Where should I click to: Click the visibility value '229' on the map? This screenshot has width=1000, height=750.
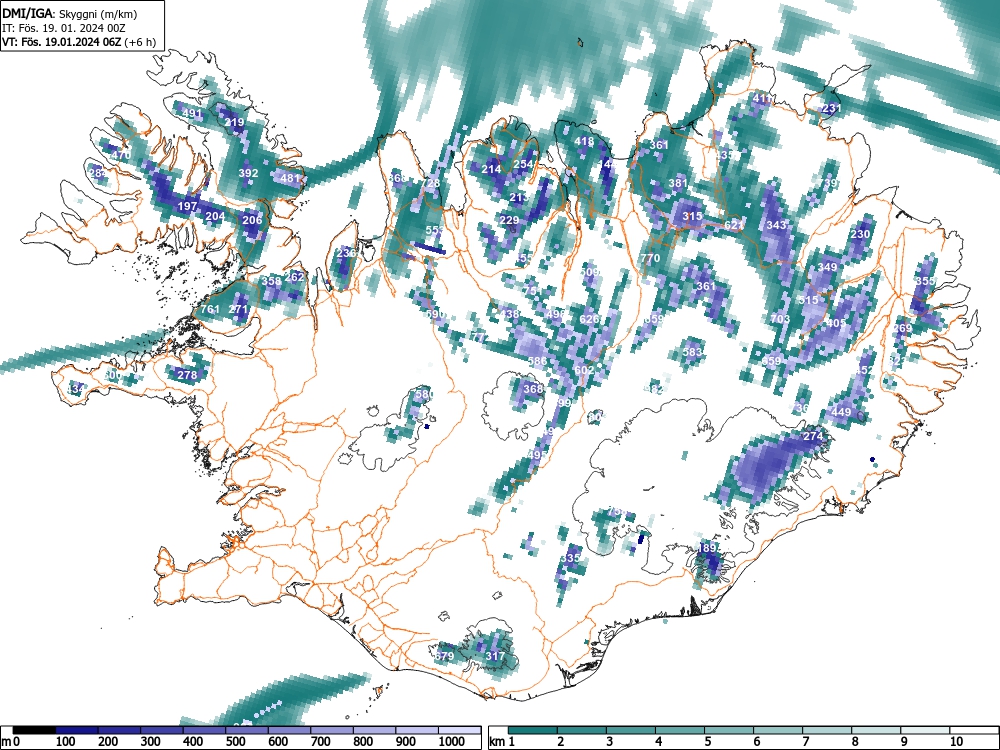509,221
